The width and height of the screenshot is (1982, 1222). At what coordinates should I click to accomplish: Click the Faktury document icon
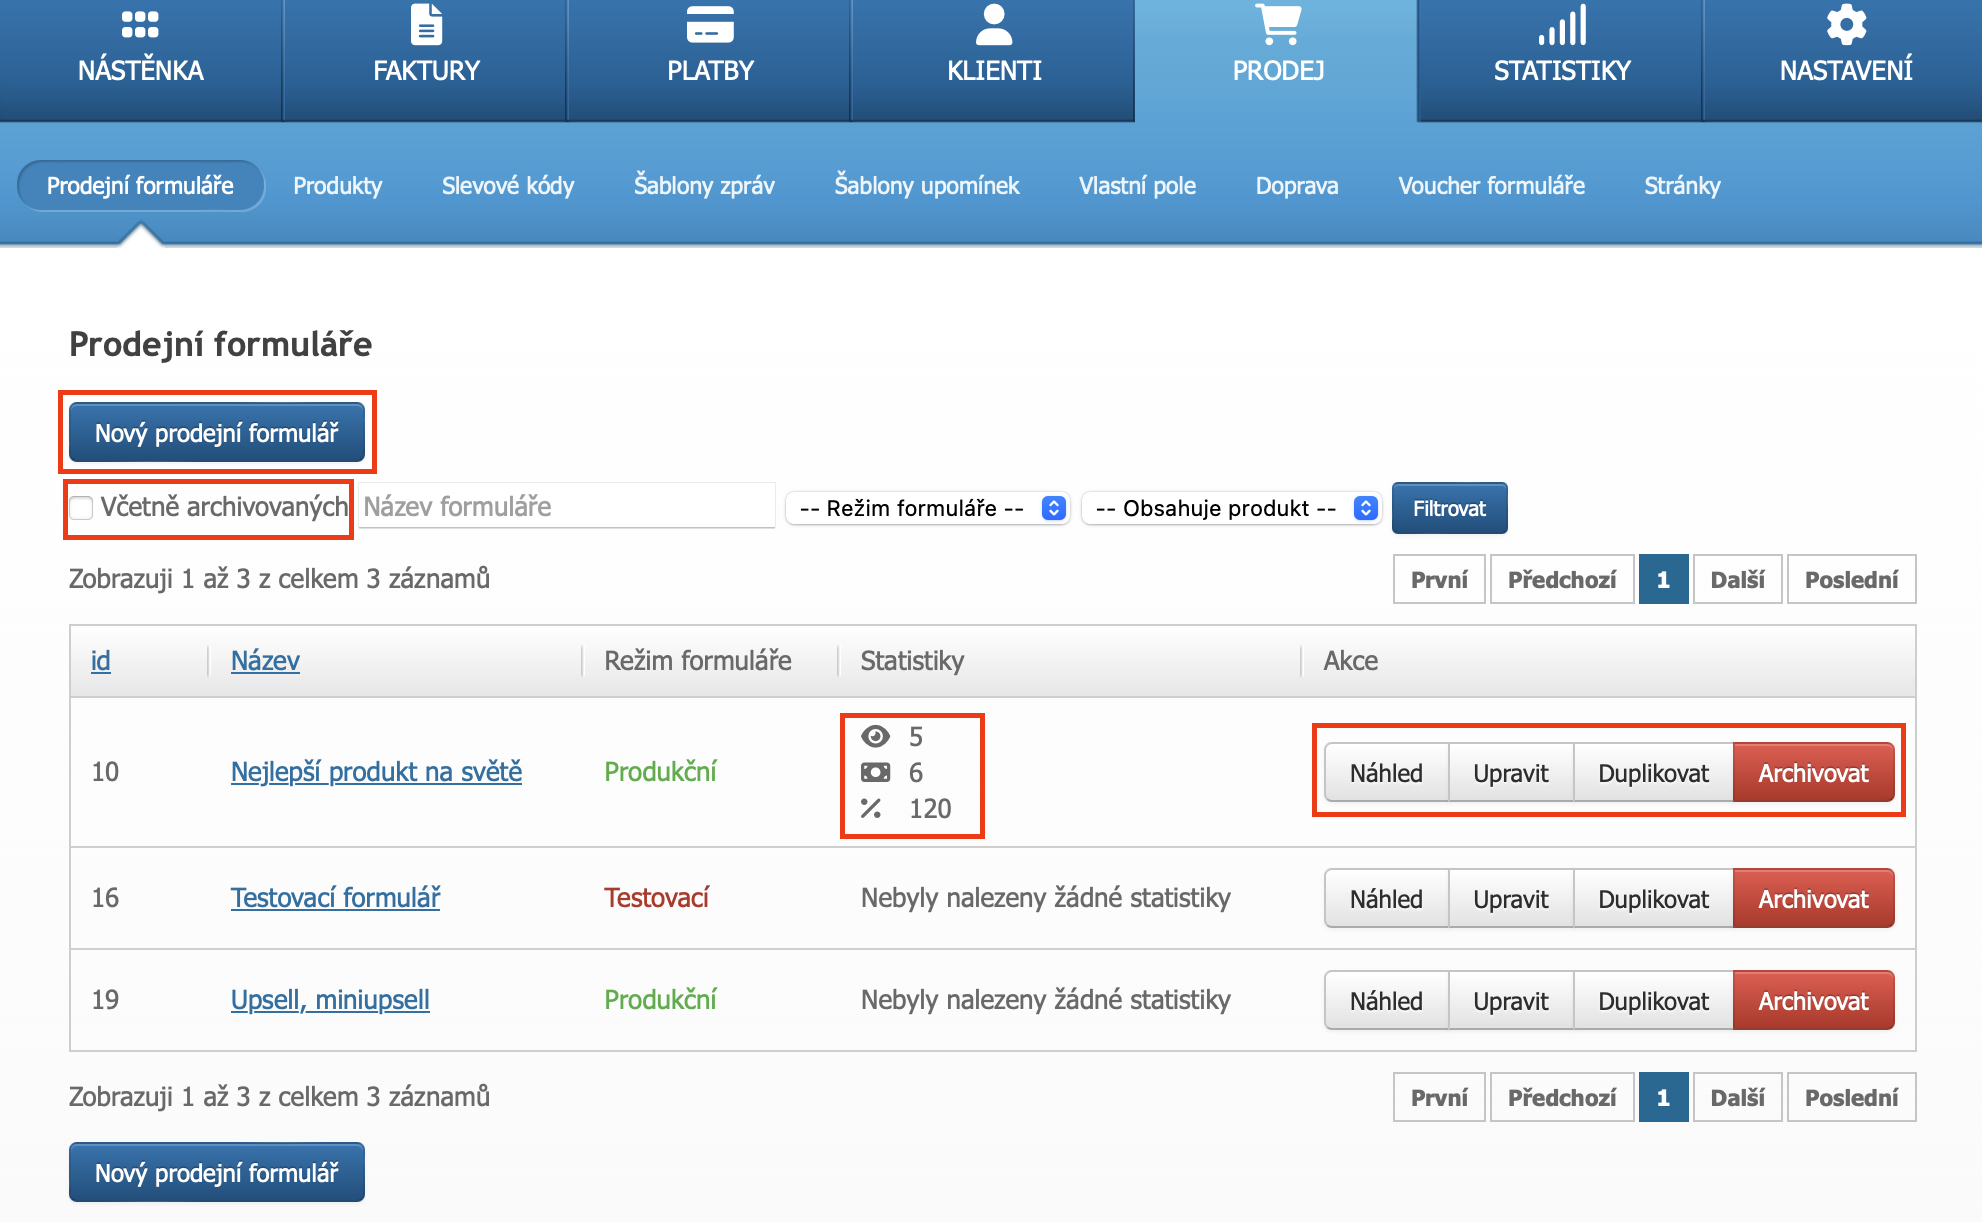tap(426, 24)
